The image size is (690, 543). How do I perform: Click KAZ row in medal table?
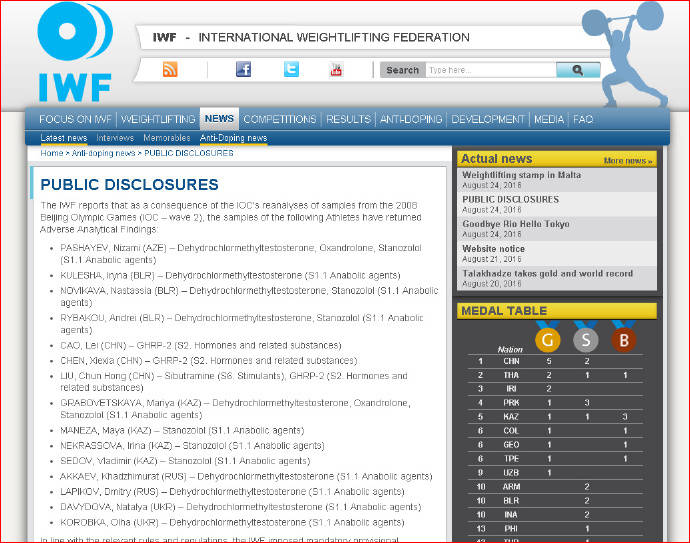point(555,416)
